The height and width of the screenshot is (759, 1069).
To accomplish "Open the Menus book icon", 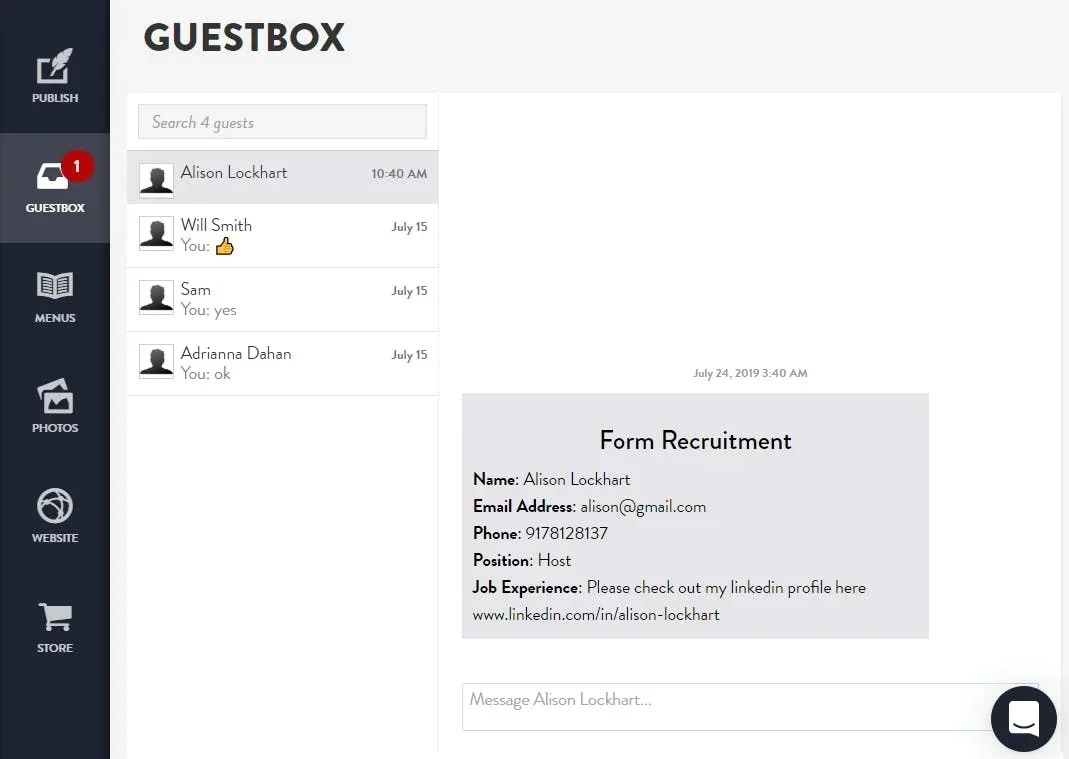I will (x=55, y=285).
